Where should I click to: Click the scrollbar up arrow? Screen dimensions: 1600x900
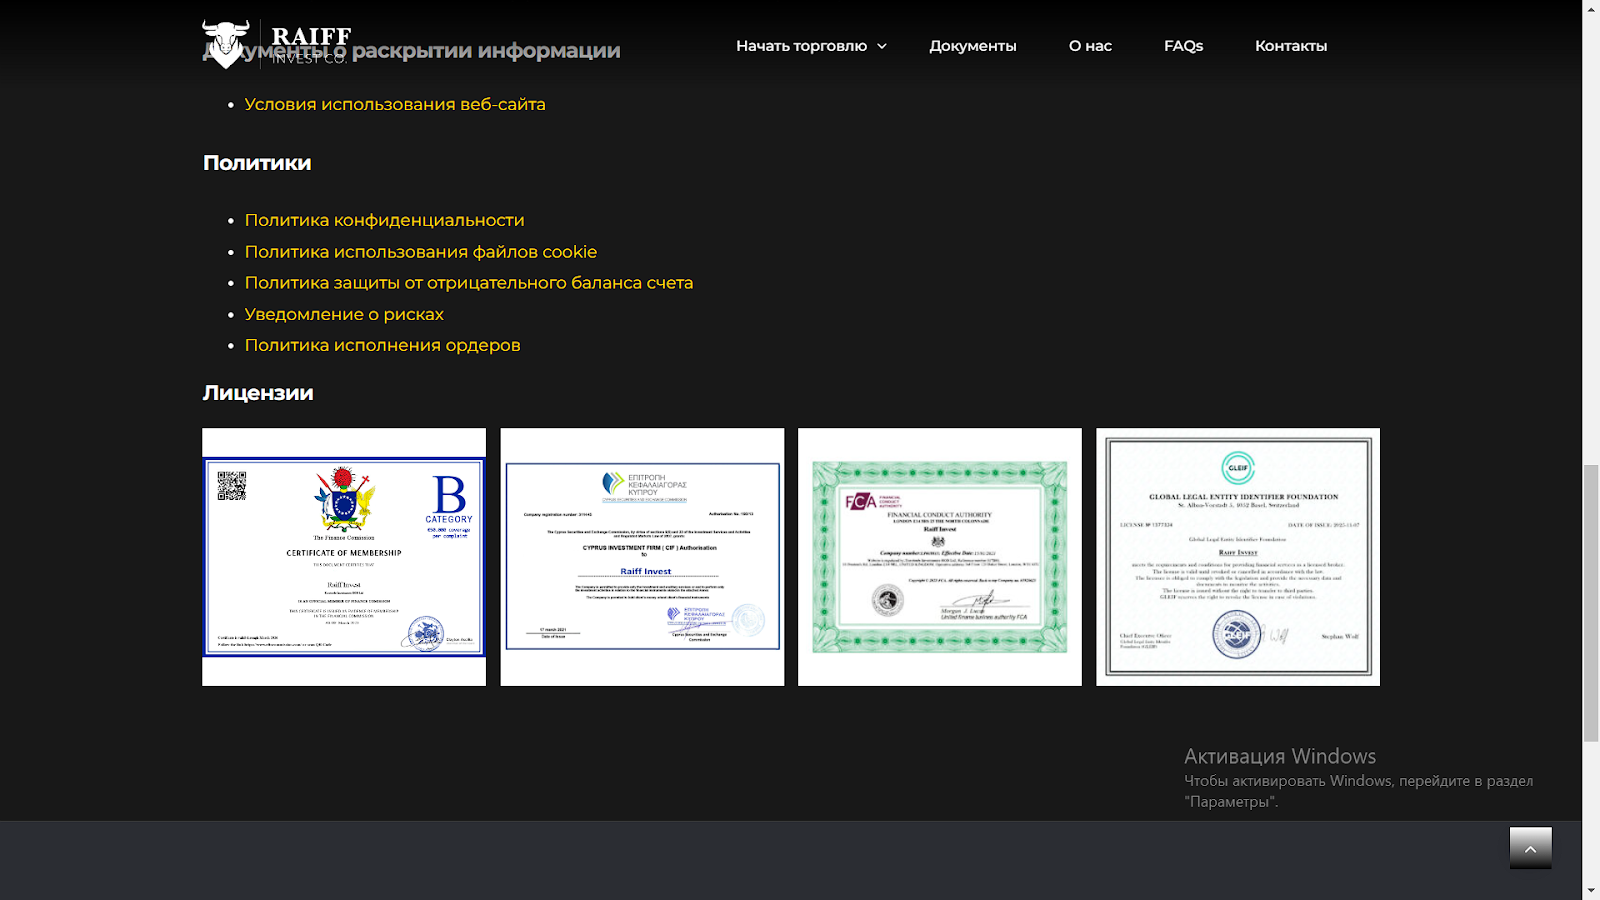[x=1591, y=8]
